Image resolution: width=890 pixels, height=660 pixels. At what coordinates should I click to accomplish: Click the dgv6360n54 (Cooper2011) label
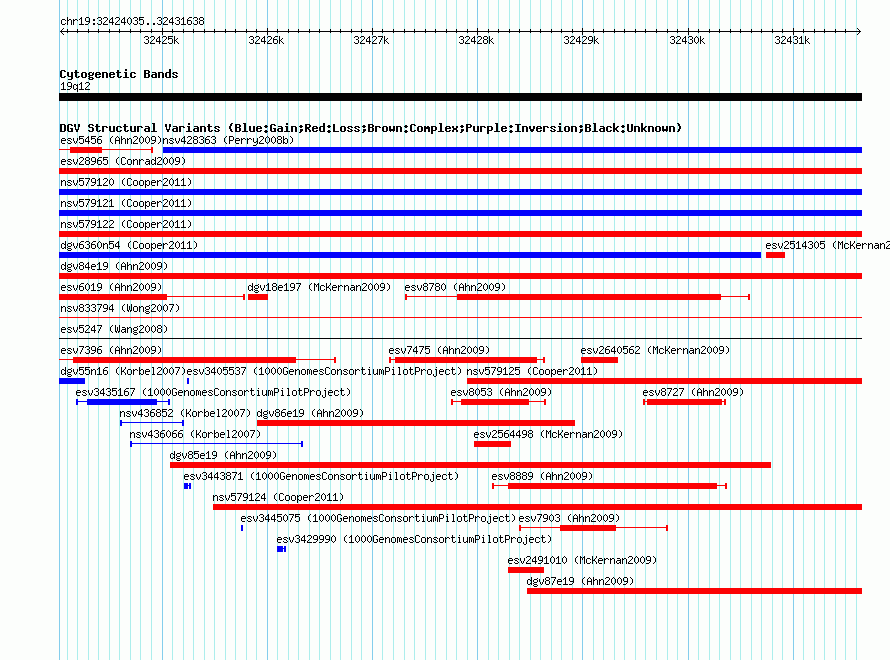tap(129, 245)
